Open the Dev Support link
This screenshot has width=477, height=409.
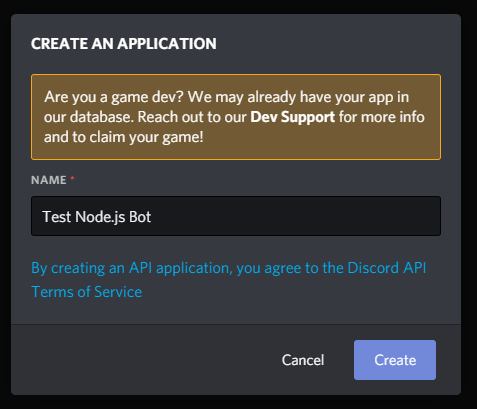292,117
